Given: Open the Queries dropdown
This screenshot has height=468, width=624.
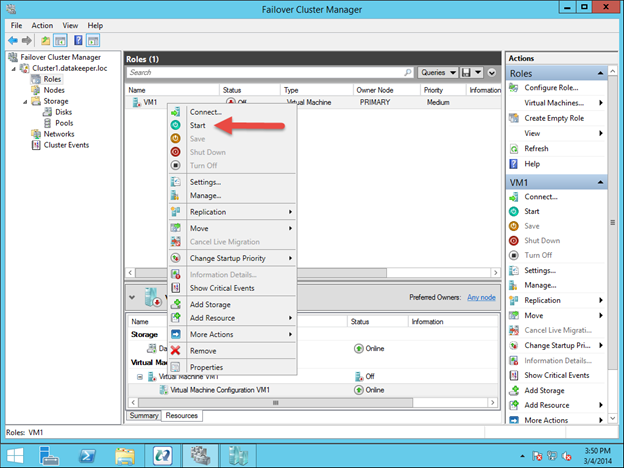Looking at the screenshot, I should coord(438,73).
